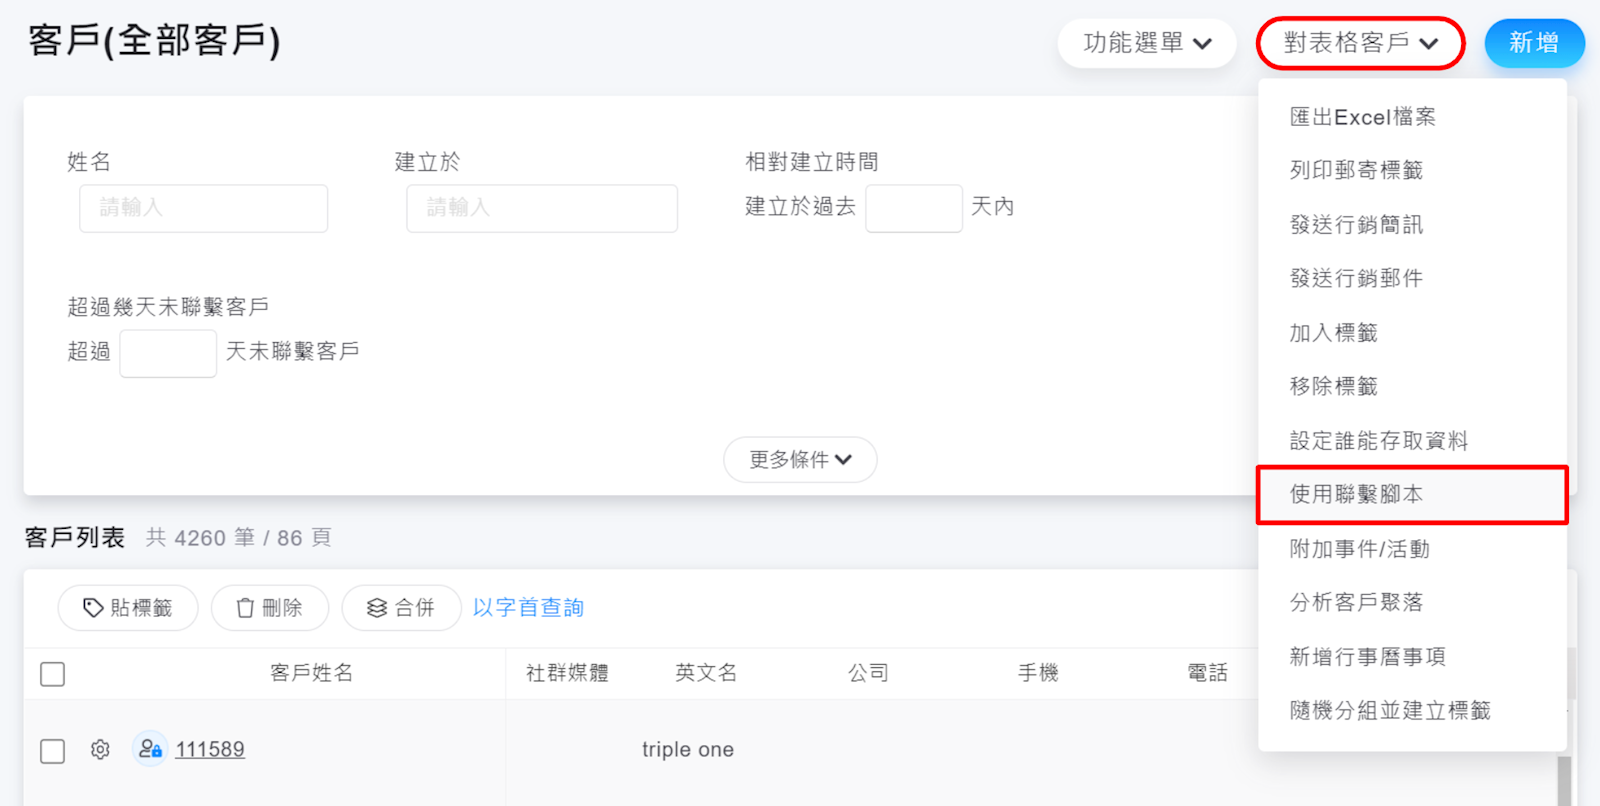Open the 以字首查詢 link
Viewport: 1600px width, 806px height.
[528, 608]
